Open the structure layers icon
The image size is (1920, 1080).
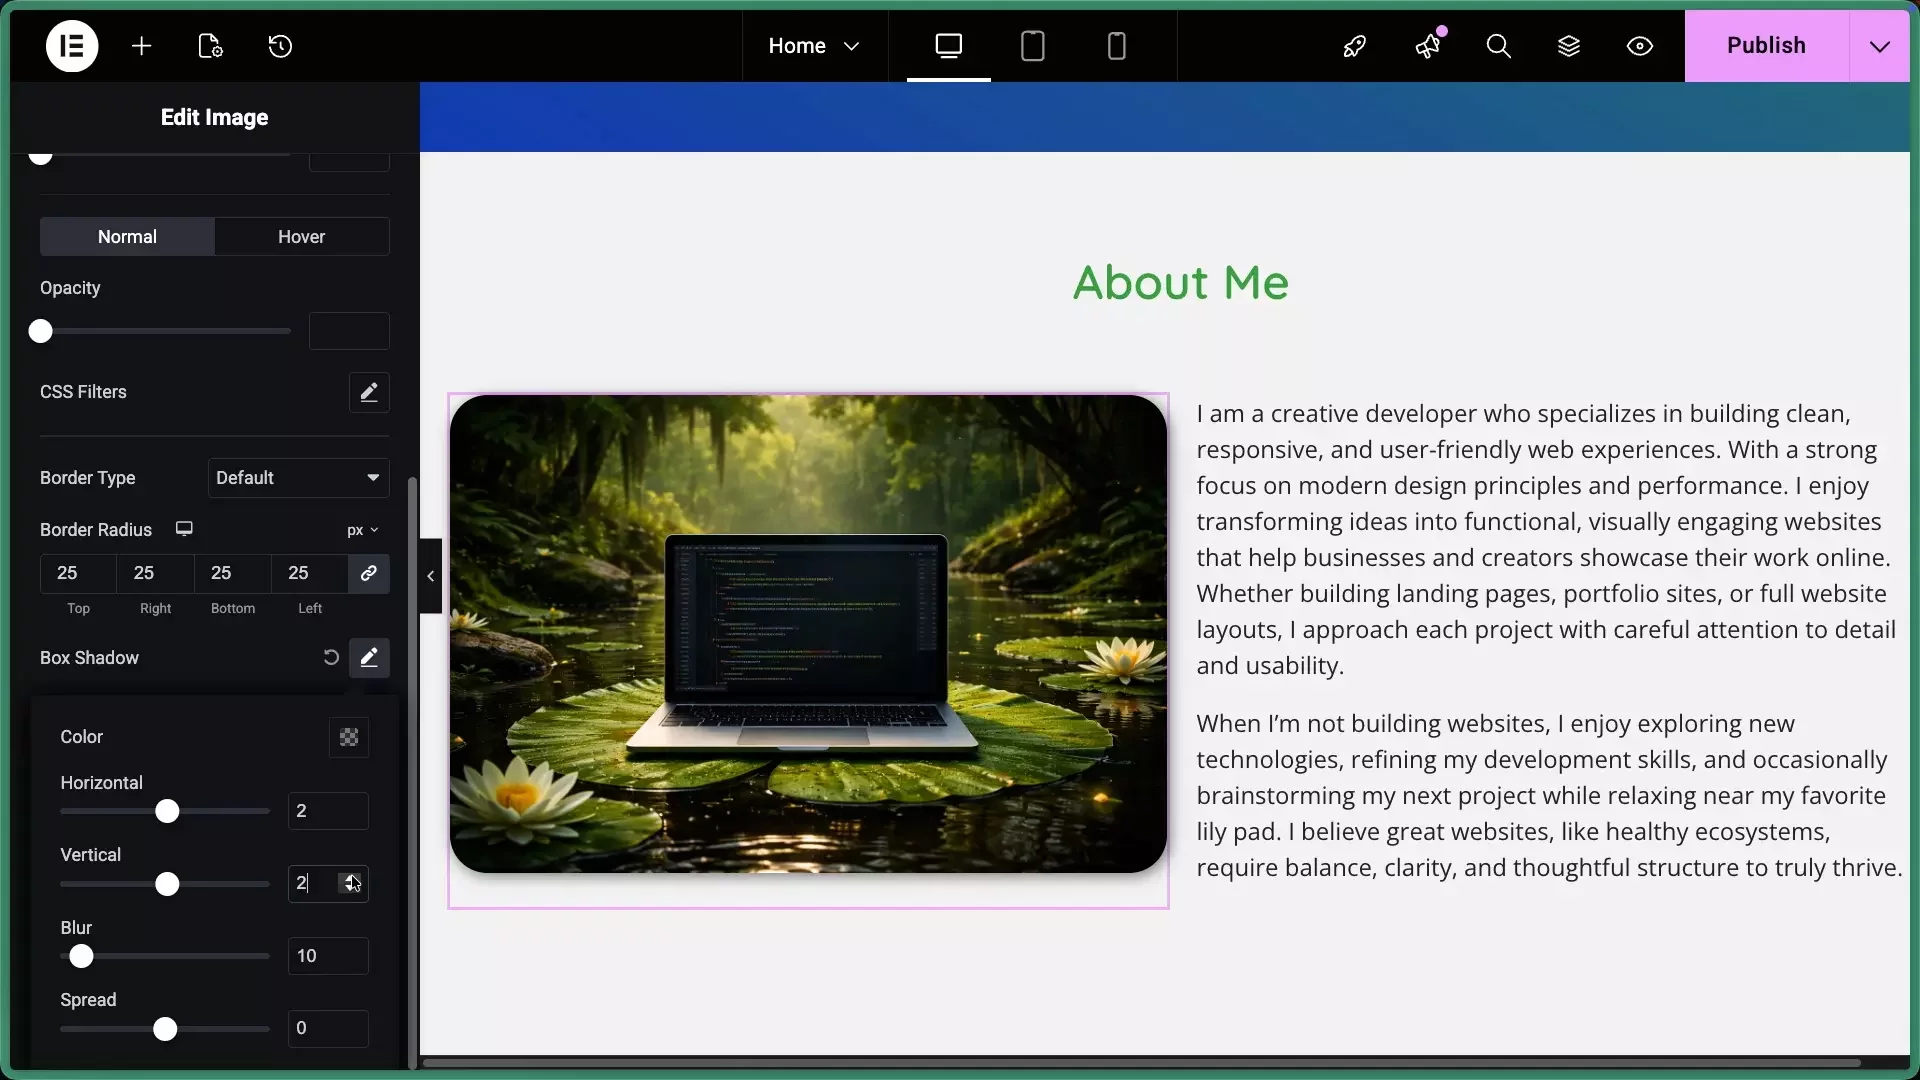(1569, 46)
